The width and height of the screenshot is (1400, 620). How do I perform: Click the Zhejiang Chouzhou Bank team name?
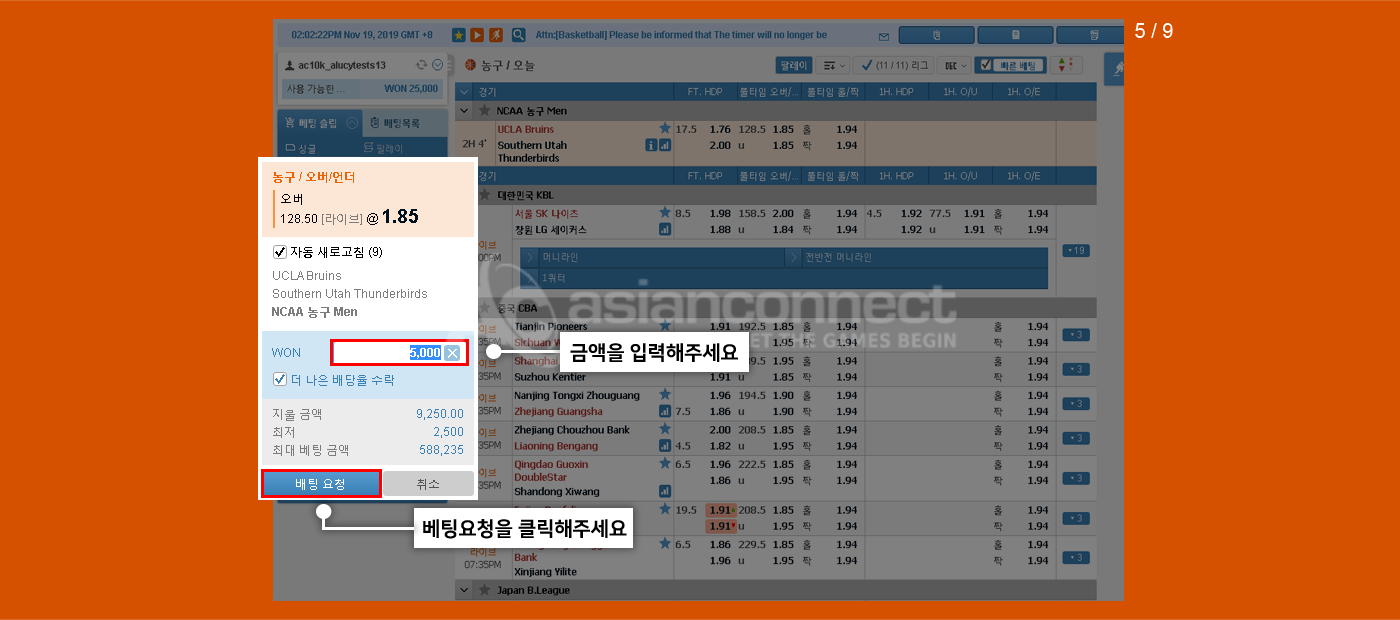572,430
